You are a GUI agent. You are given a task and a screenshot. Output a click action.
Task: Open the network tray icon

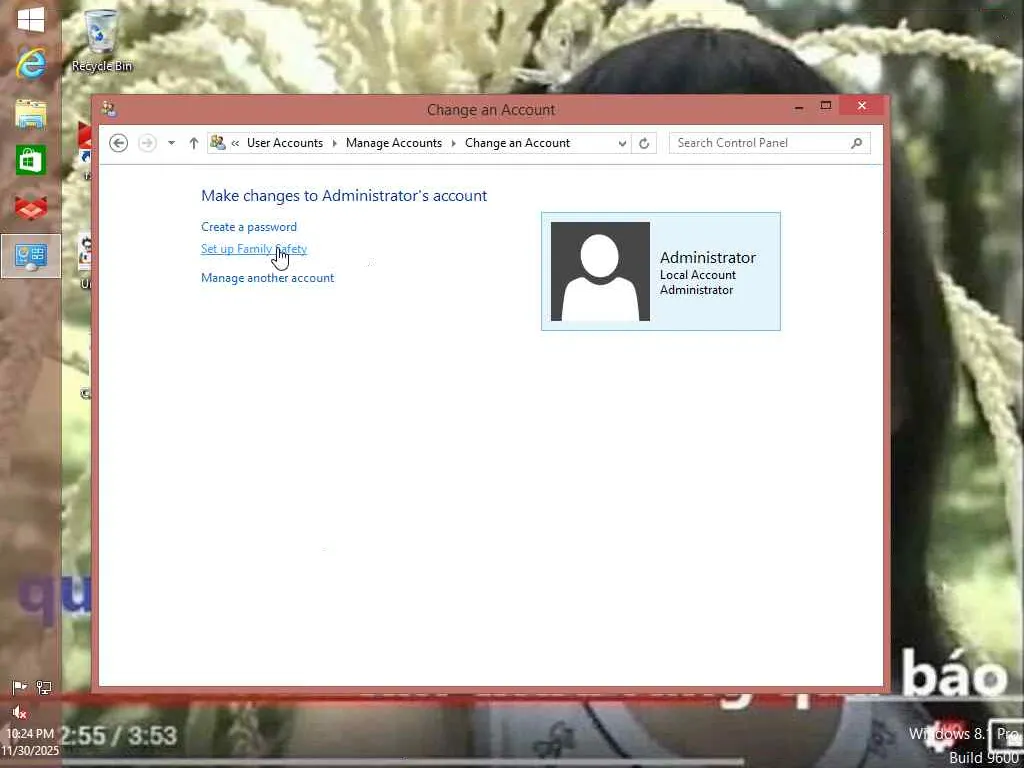click(44, 687)
